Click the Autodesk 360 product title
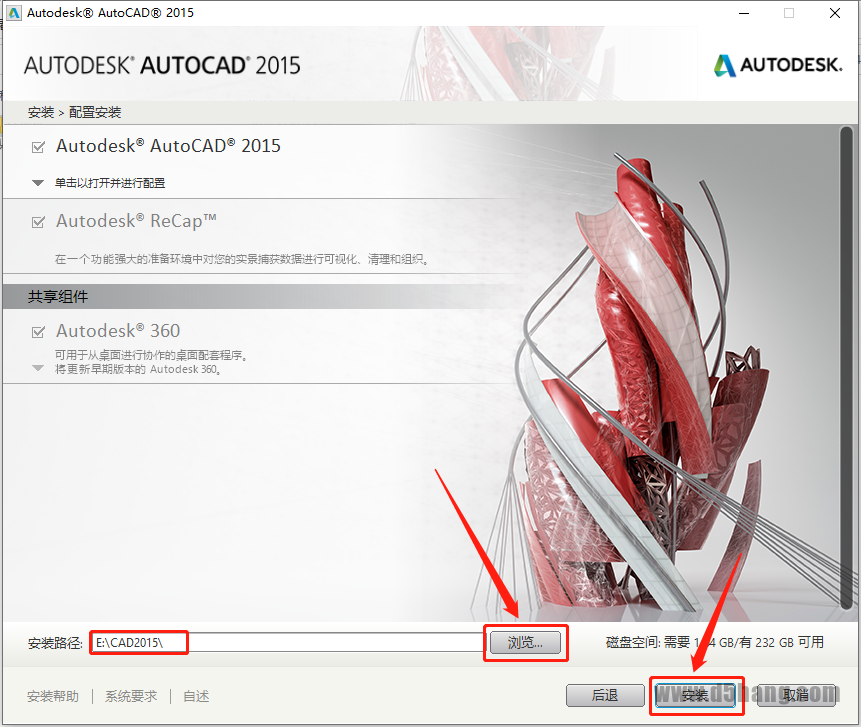The image size is (861, 727). 118,331
